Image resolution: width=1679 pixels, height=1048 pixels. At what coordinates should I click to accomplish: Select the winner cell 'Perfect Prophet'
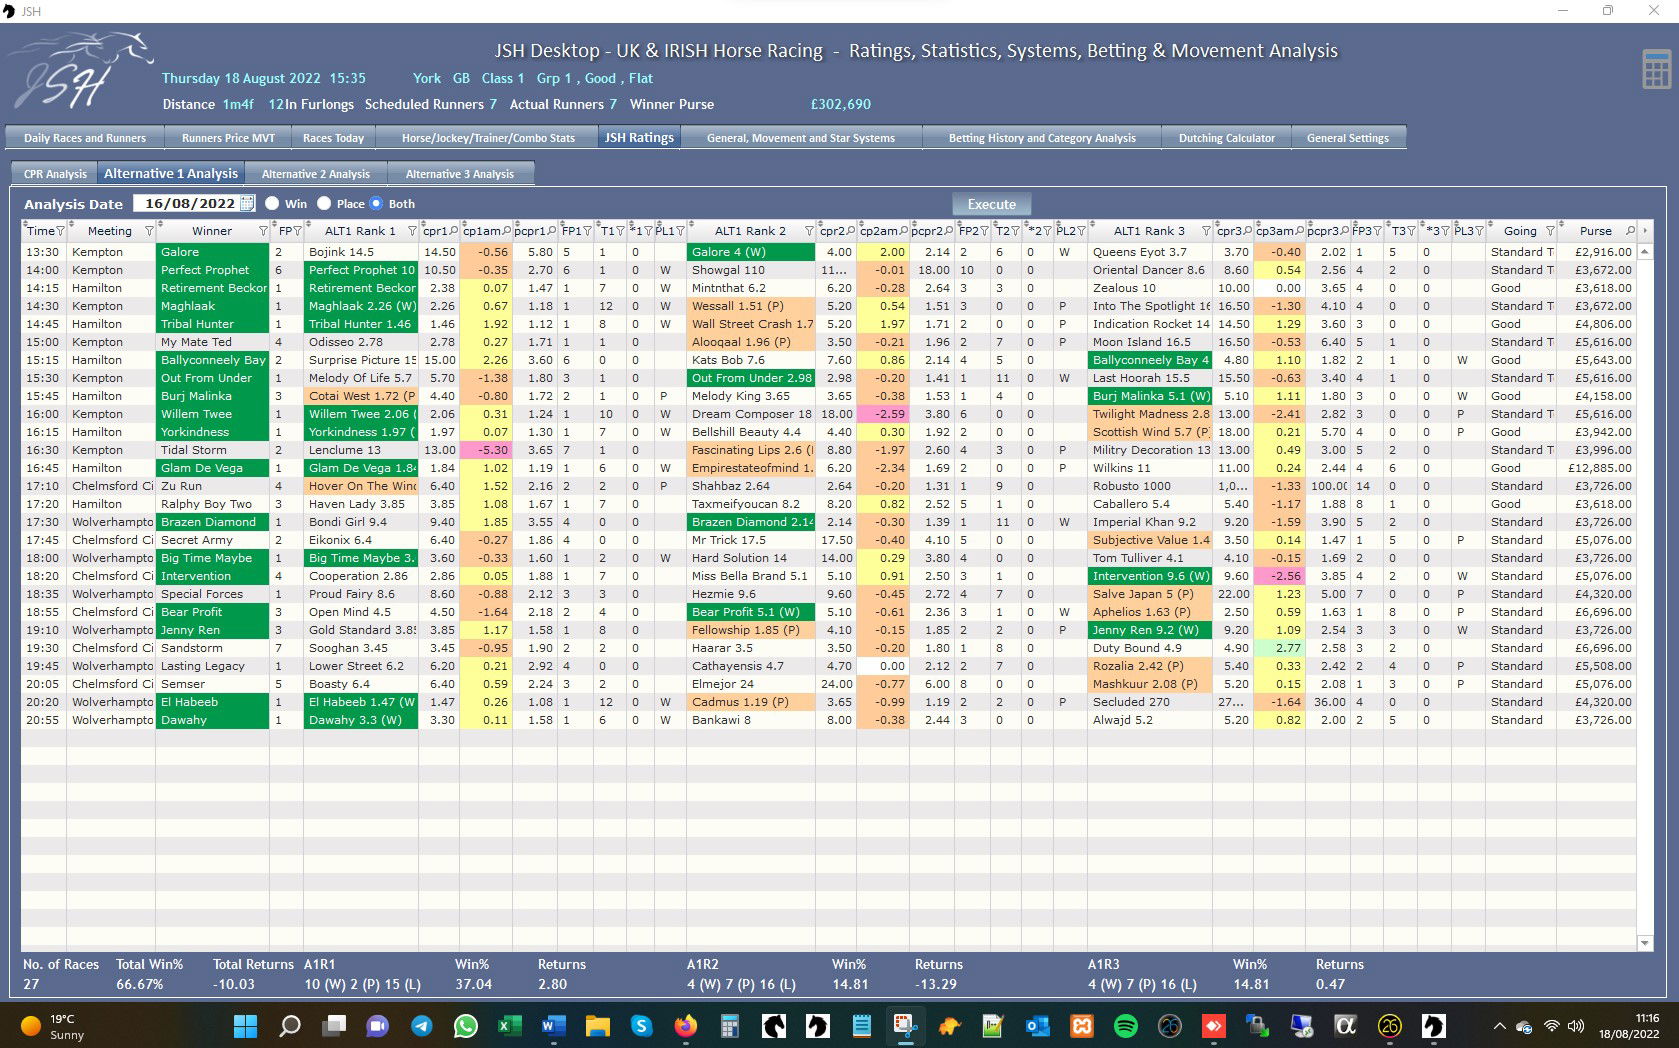tap(212, 270)
